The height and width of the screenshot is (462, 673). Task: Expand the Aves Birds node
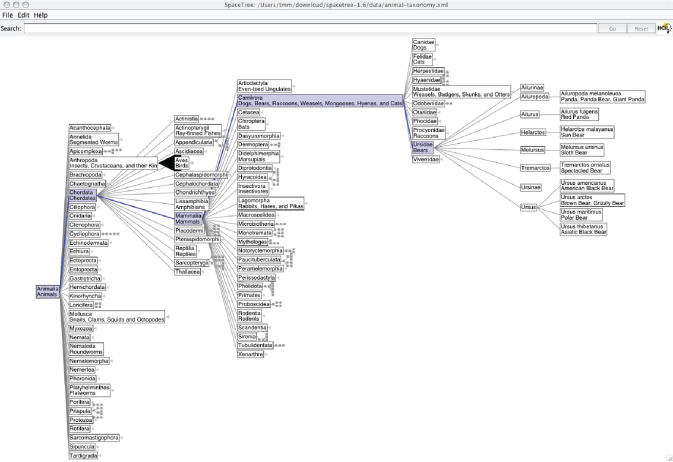[182, 162]
